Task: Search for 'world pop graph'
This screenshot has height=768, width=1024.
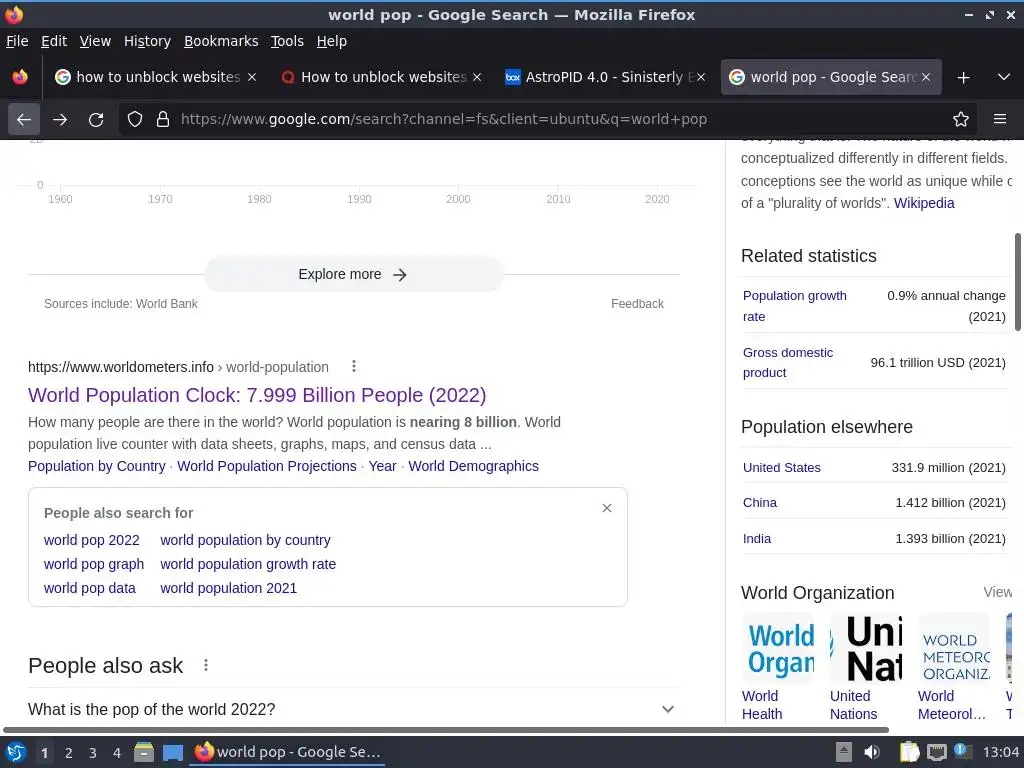Action: pos(94,564)
